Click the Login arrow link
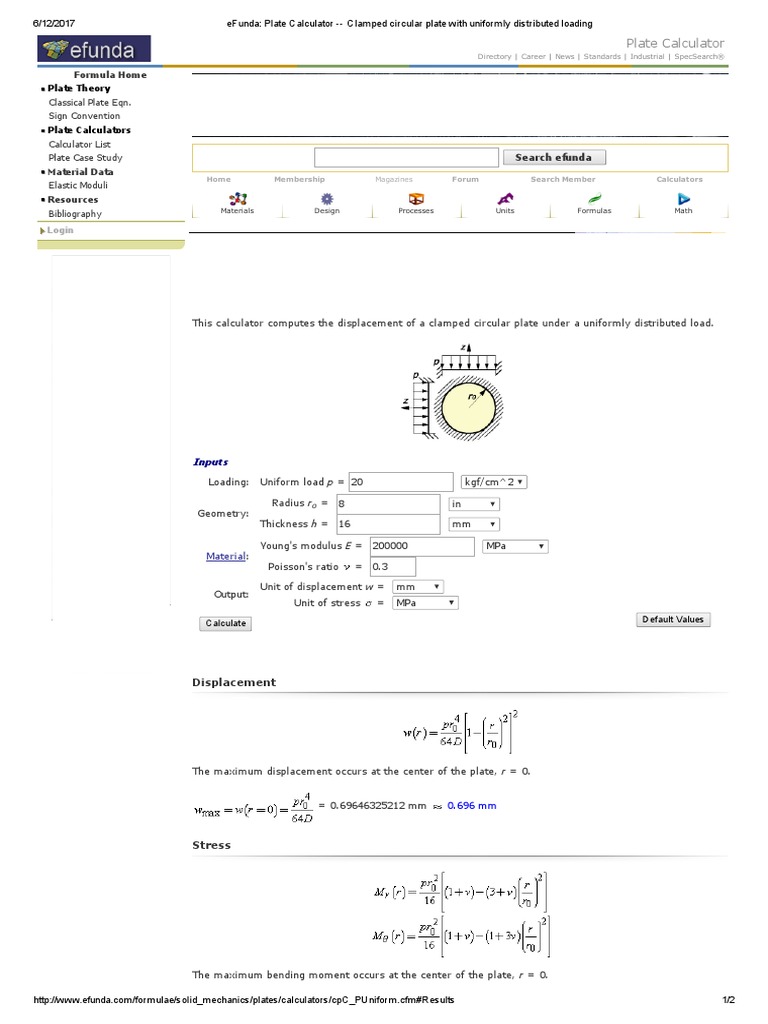The width and height of the screenshot is (768, 1024). click(57, 231)
